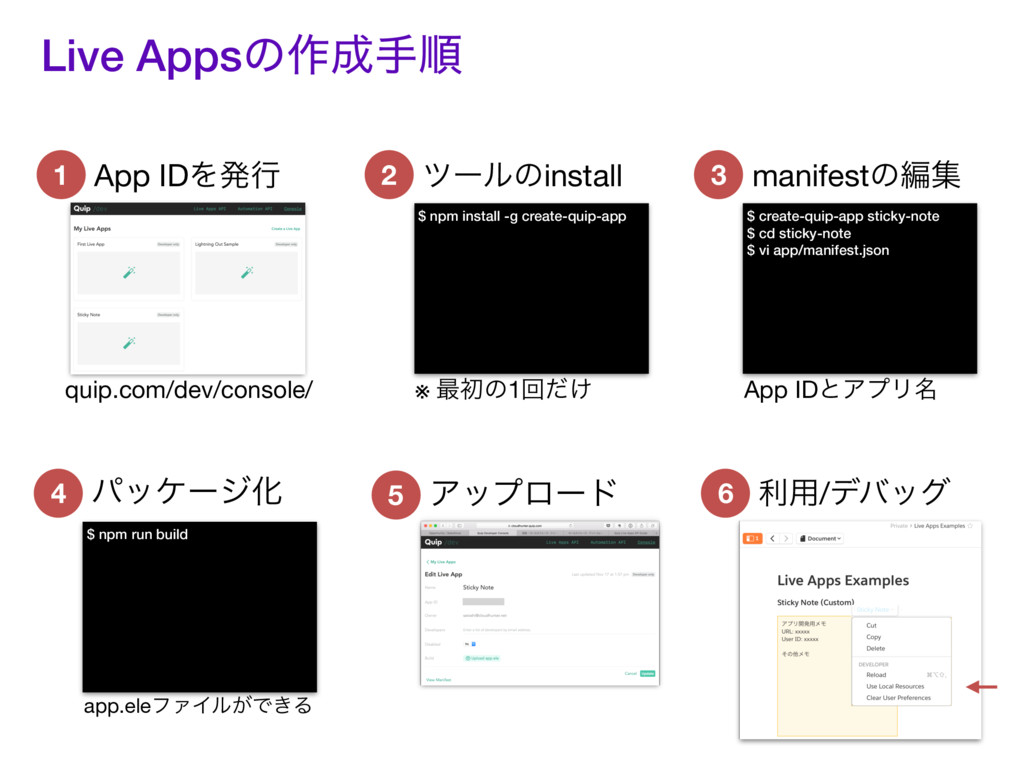The height and width of the screenshot is (768, 1024).
Task: Click Console link in My Live Apps console
Action: [x=293, y=209]
